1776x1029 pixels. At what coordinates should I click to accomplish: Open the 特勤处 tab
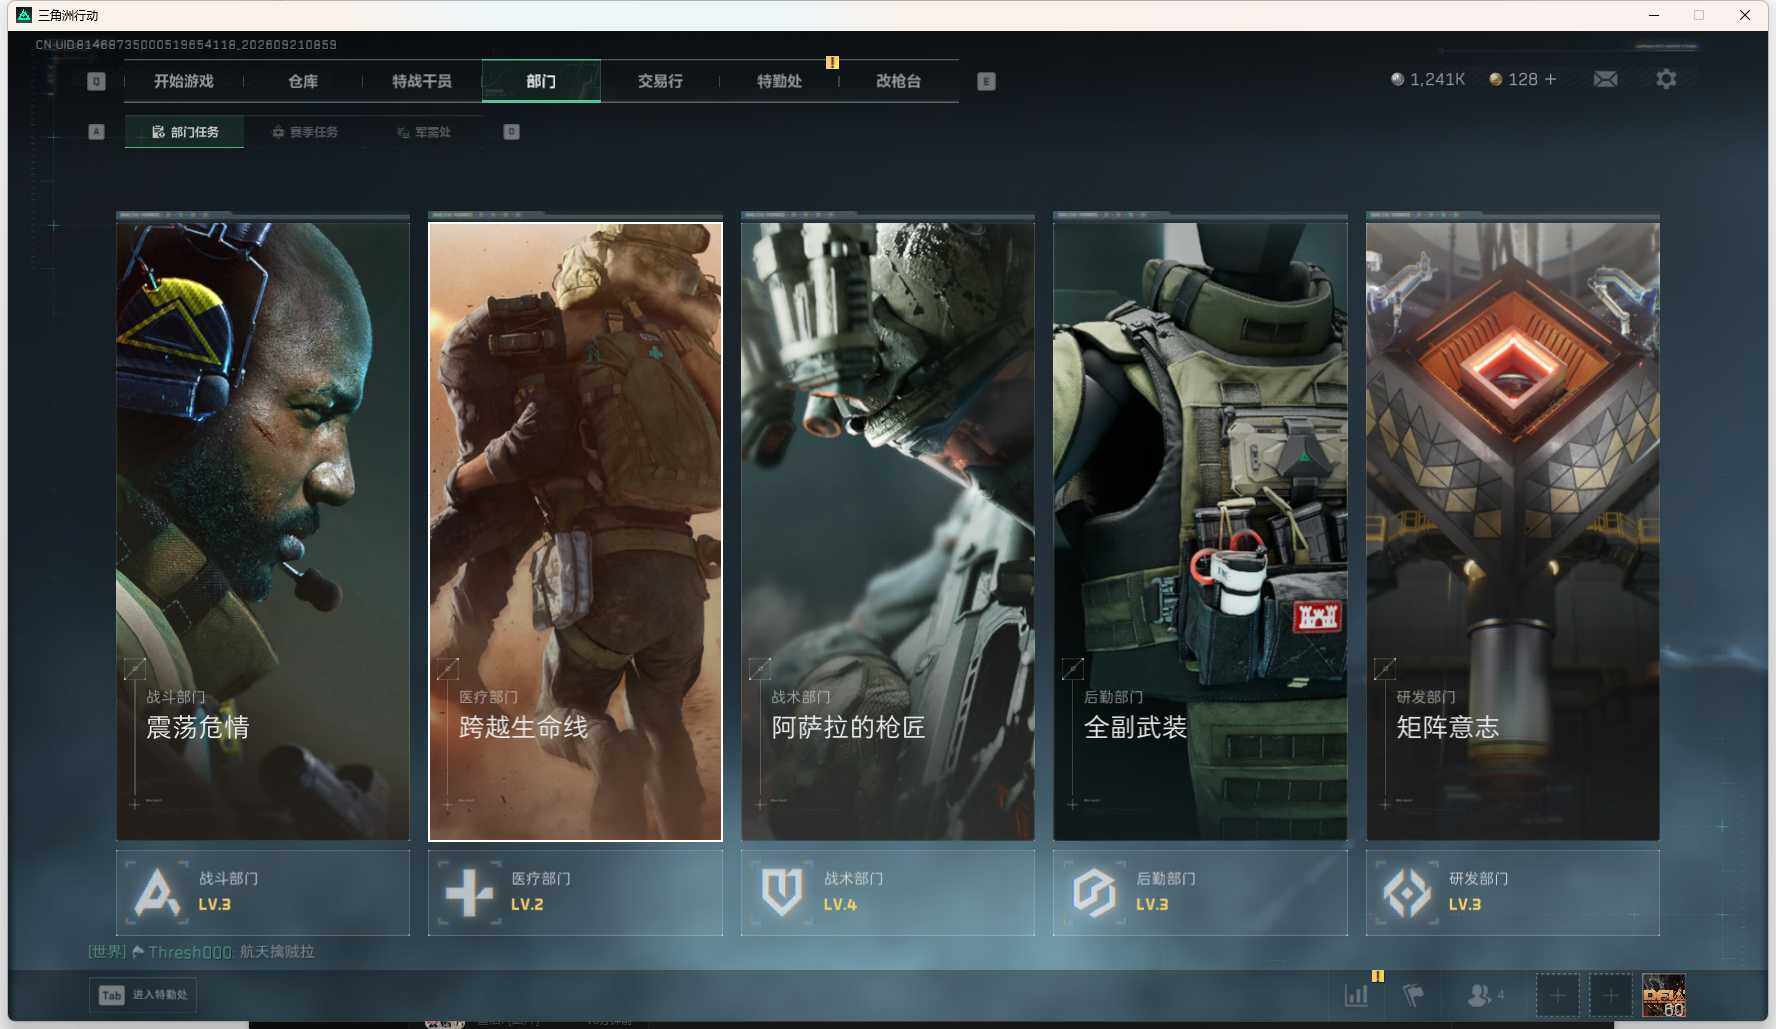779,81
